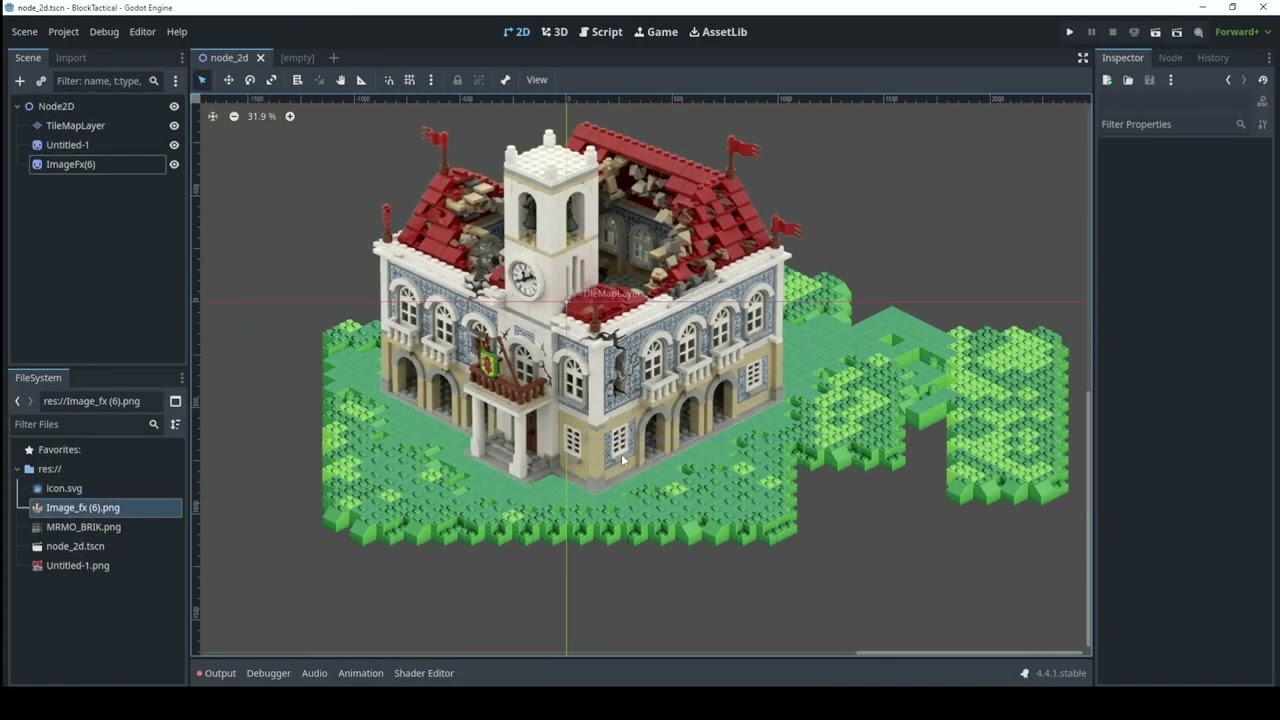Switch to the Import dock tab
The width and height of the screenshot is (1280, 720).
[71, 58]
